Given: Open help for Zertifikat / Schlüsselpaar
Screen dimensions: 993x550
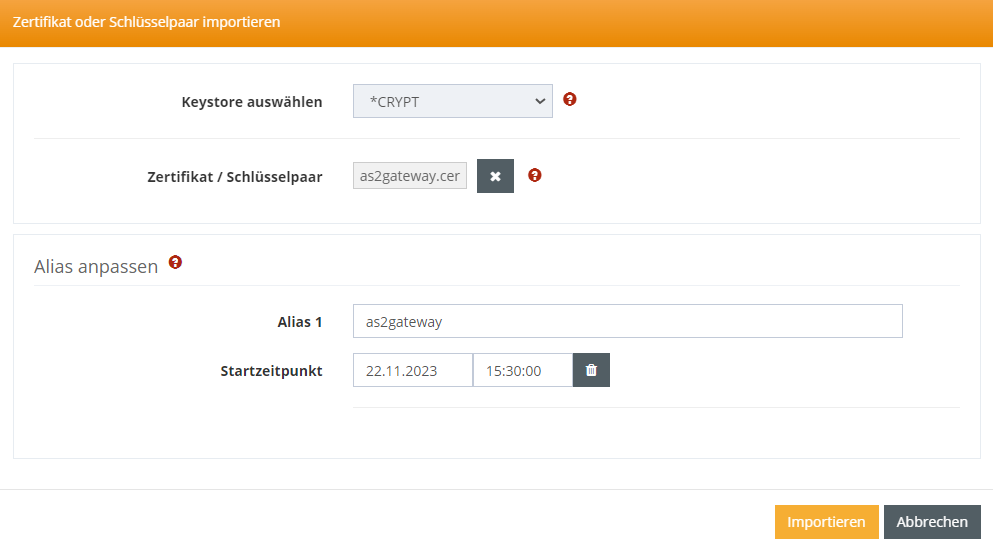Looking at the screenshot, I should click(535, 176).
